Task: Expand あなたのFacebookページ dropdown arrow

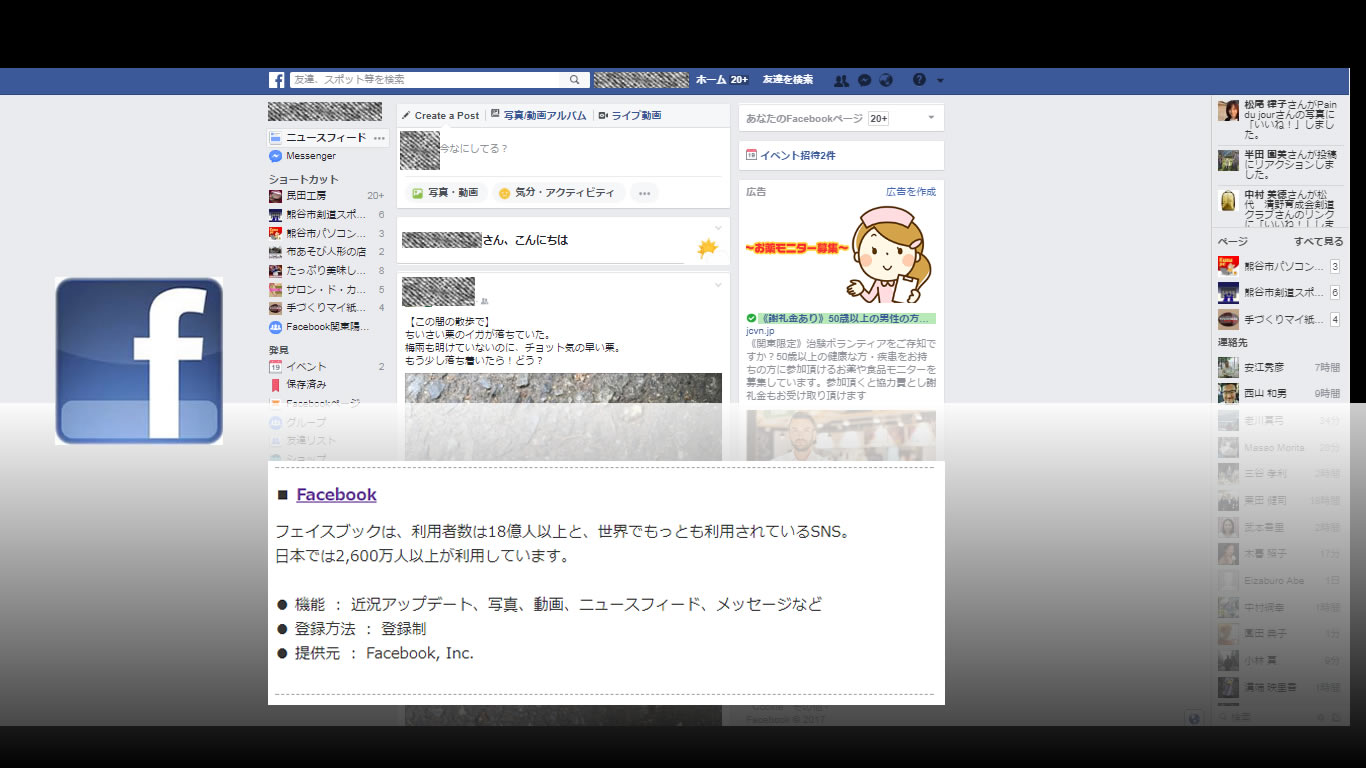Action: pyautogui.click(x=931, y=118)
